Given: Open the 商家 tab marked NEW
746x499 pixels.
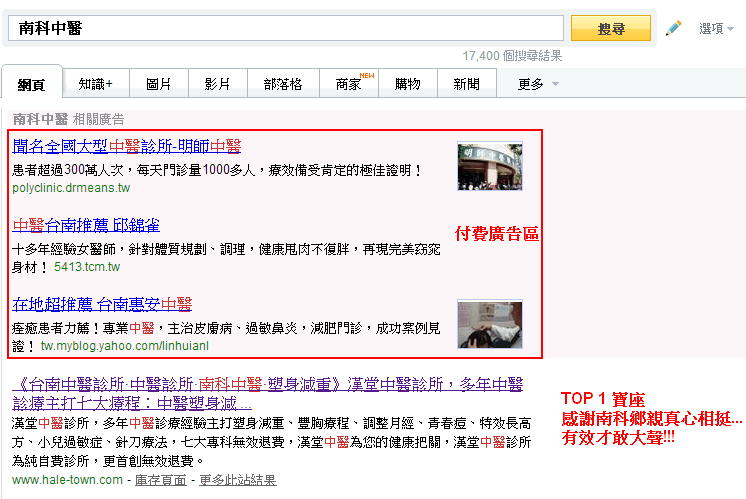Looking at the screenshot, I should tap(349, 84).
